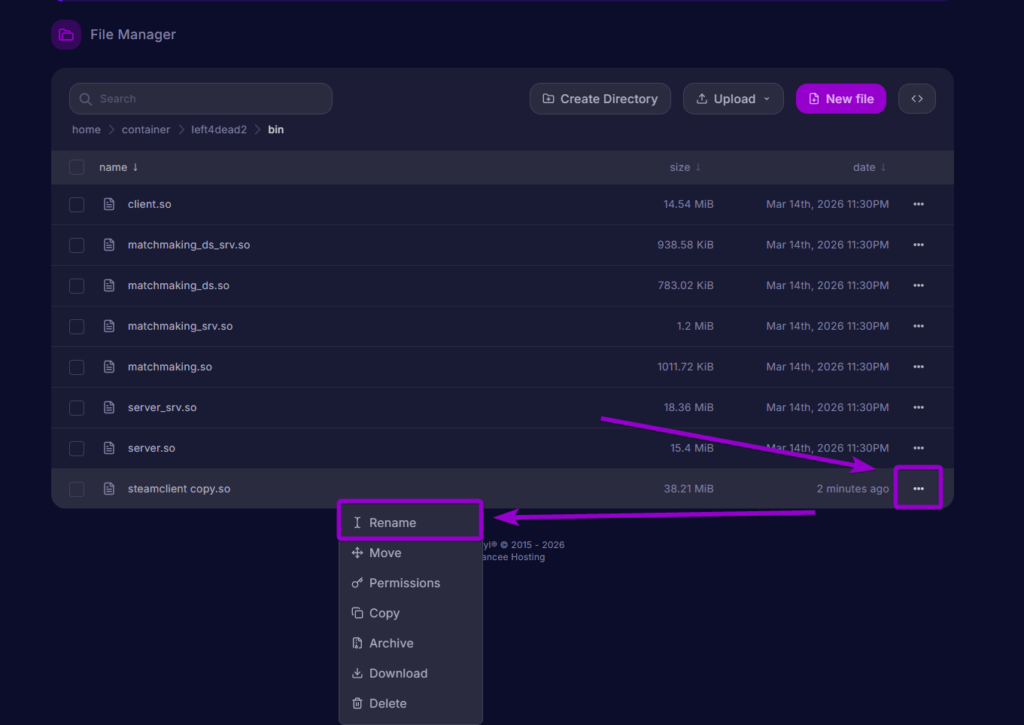Open the actions ellipsis for matchmaking_ds.so
This screenshot has width=1024, height=725.
coord(918,285)
